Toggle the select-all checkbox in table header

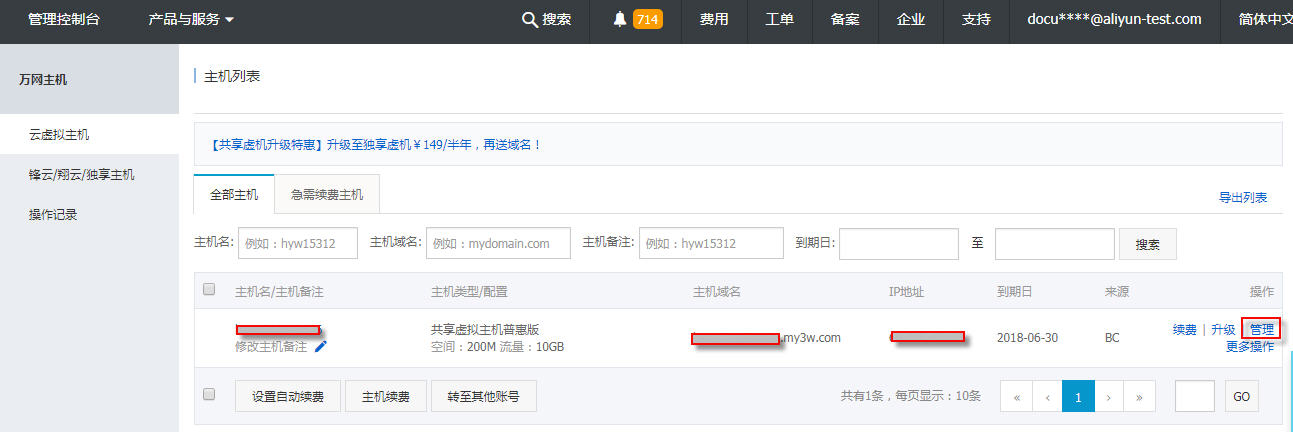(209, 289)
